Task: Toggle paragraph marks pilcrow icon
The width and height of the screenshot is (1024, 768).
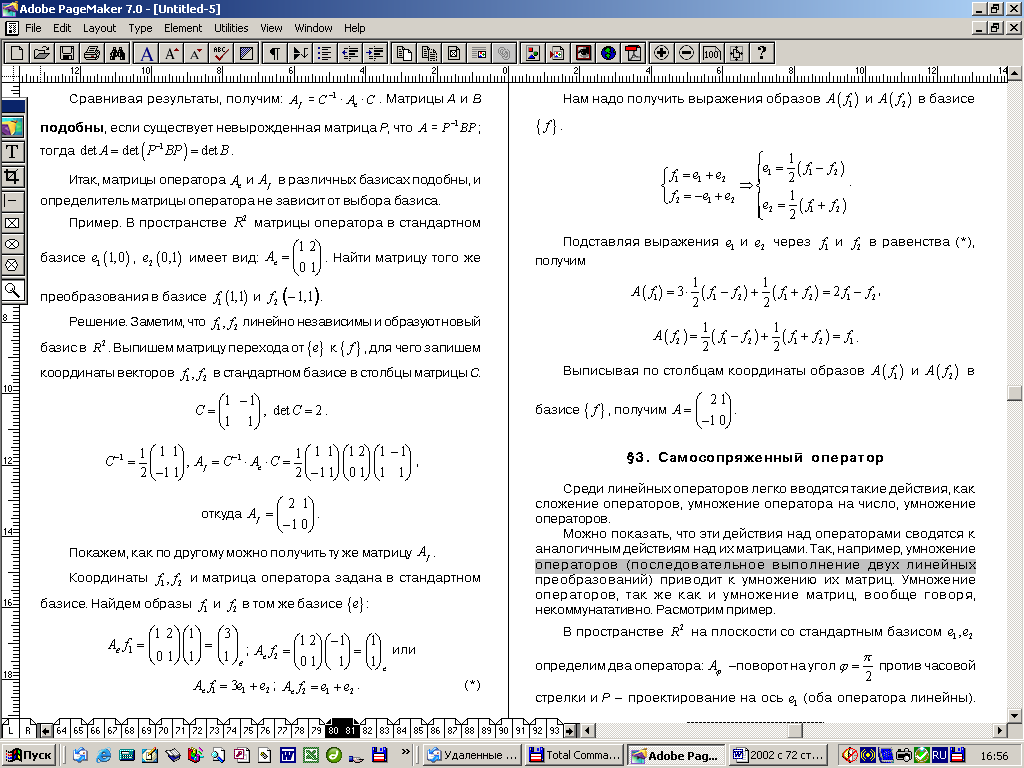Action: pyautogui.click(x=275, y=53)
